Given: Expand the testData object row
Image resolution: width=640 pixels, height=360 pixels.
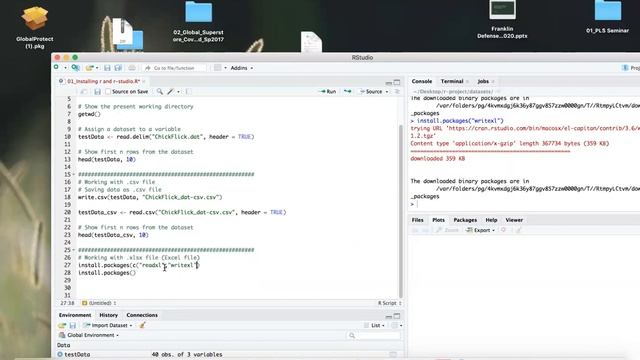Looking at the screenshot, I should pos(60,354).
